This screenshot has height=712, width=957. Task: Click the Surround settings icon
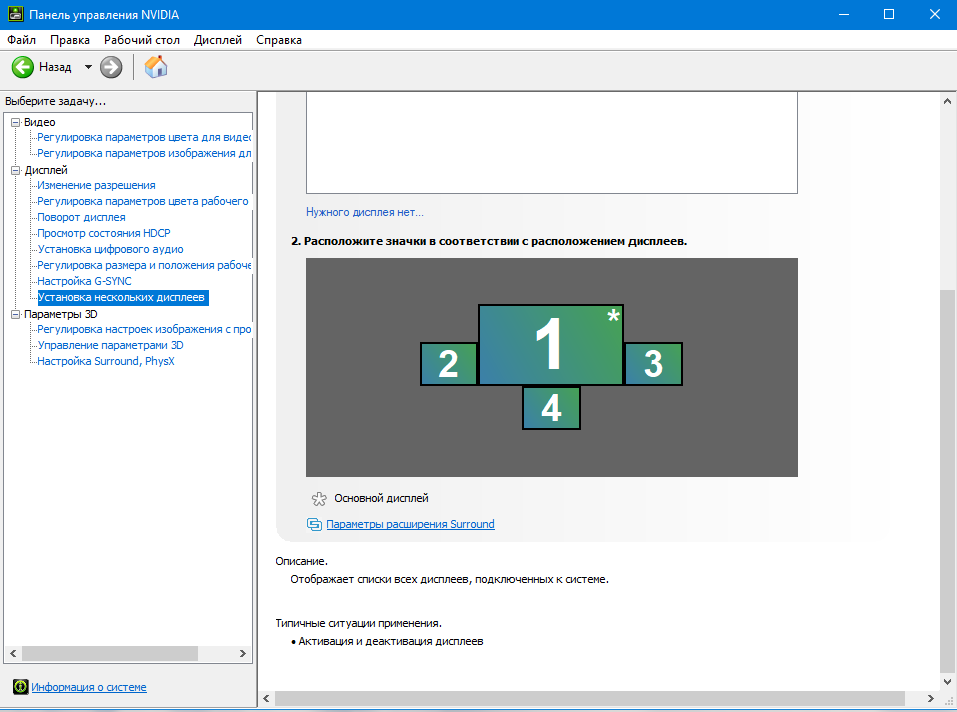pyautogui.click(x=314, y=524)
